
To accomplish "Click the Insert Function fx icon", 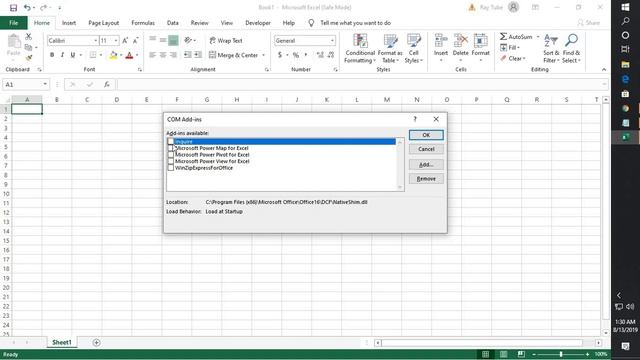I will click(107, 84).
